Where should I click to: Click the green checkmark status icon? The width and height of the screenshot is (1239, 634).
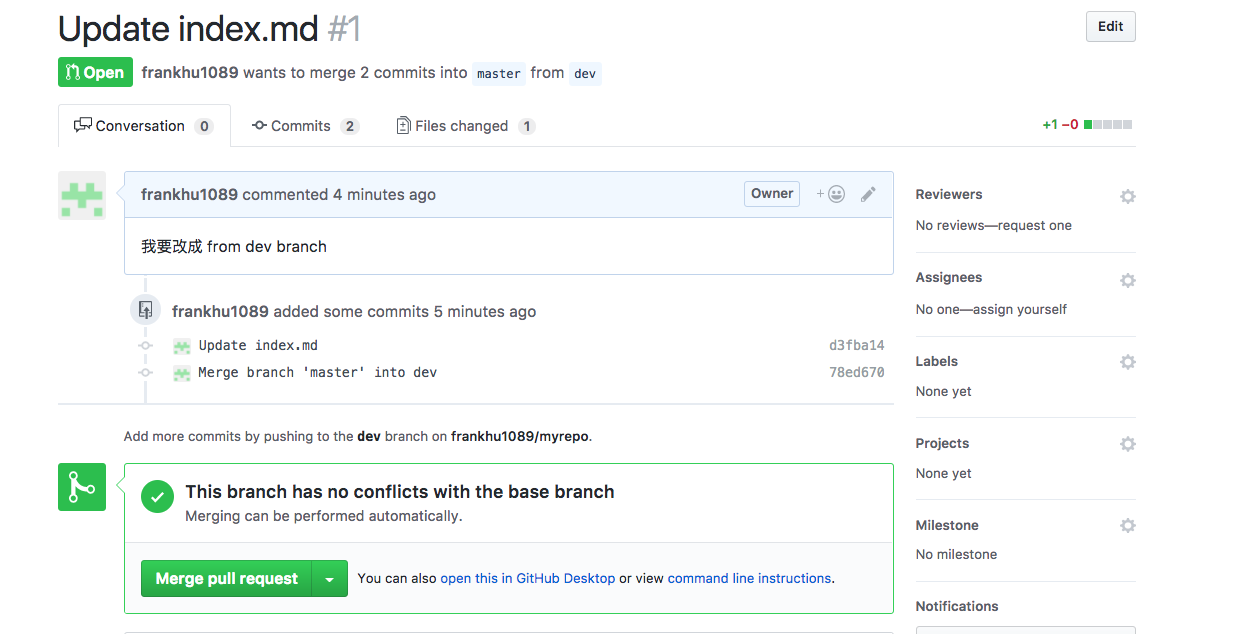coord(157,497)
